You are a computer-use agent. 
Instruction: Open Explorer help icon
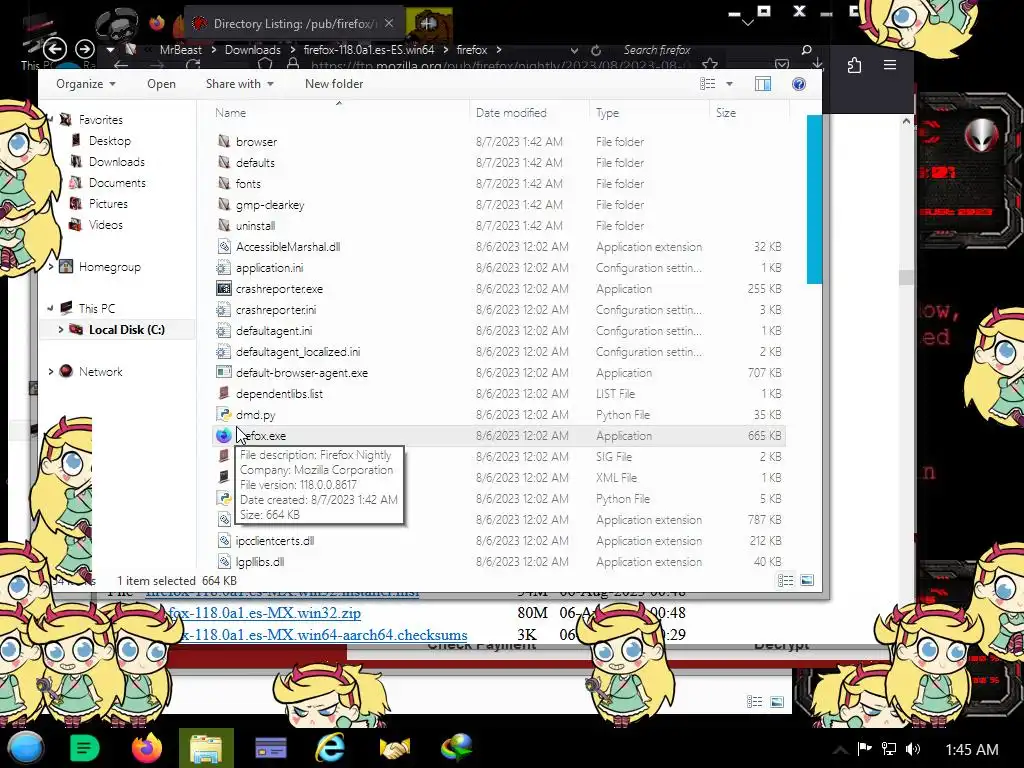tap(798, 84)
